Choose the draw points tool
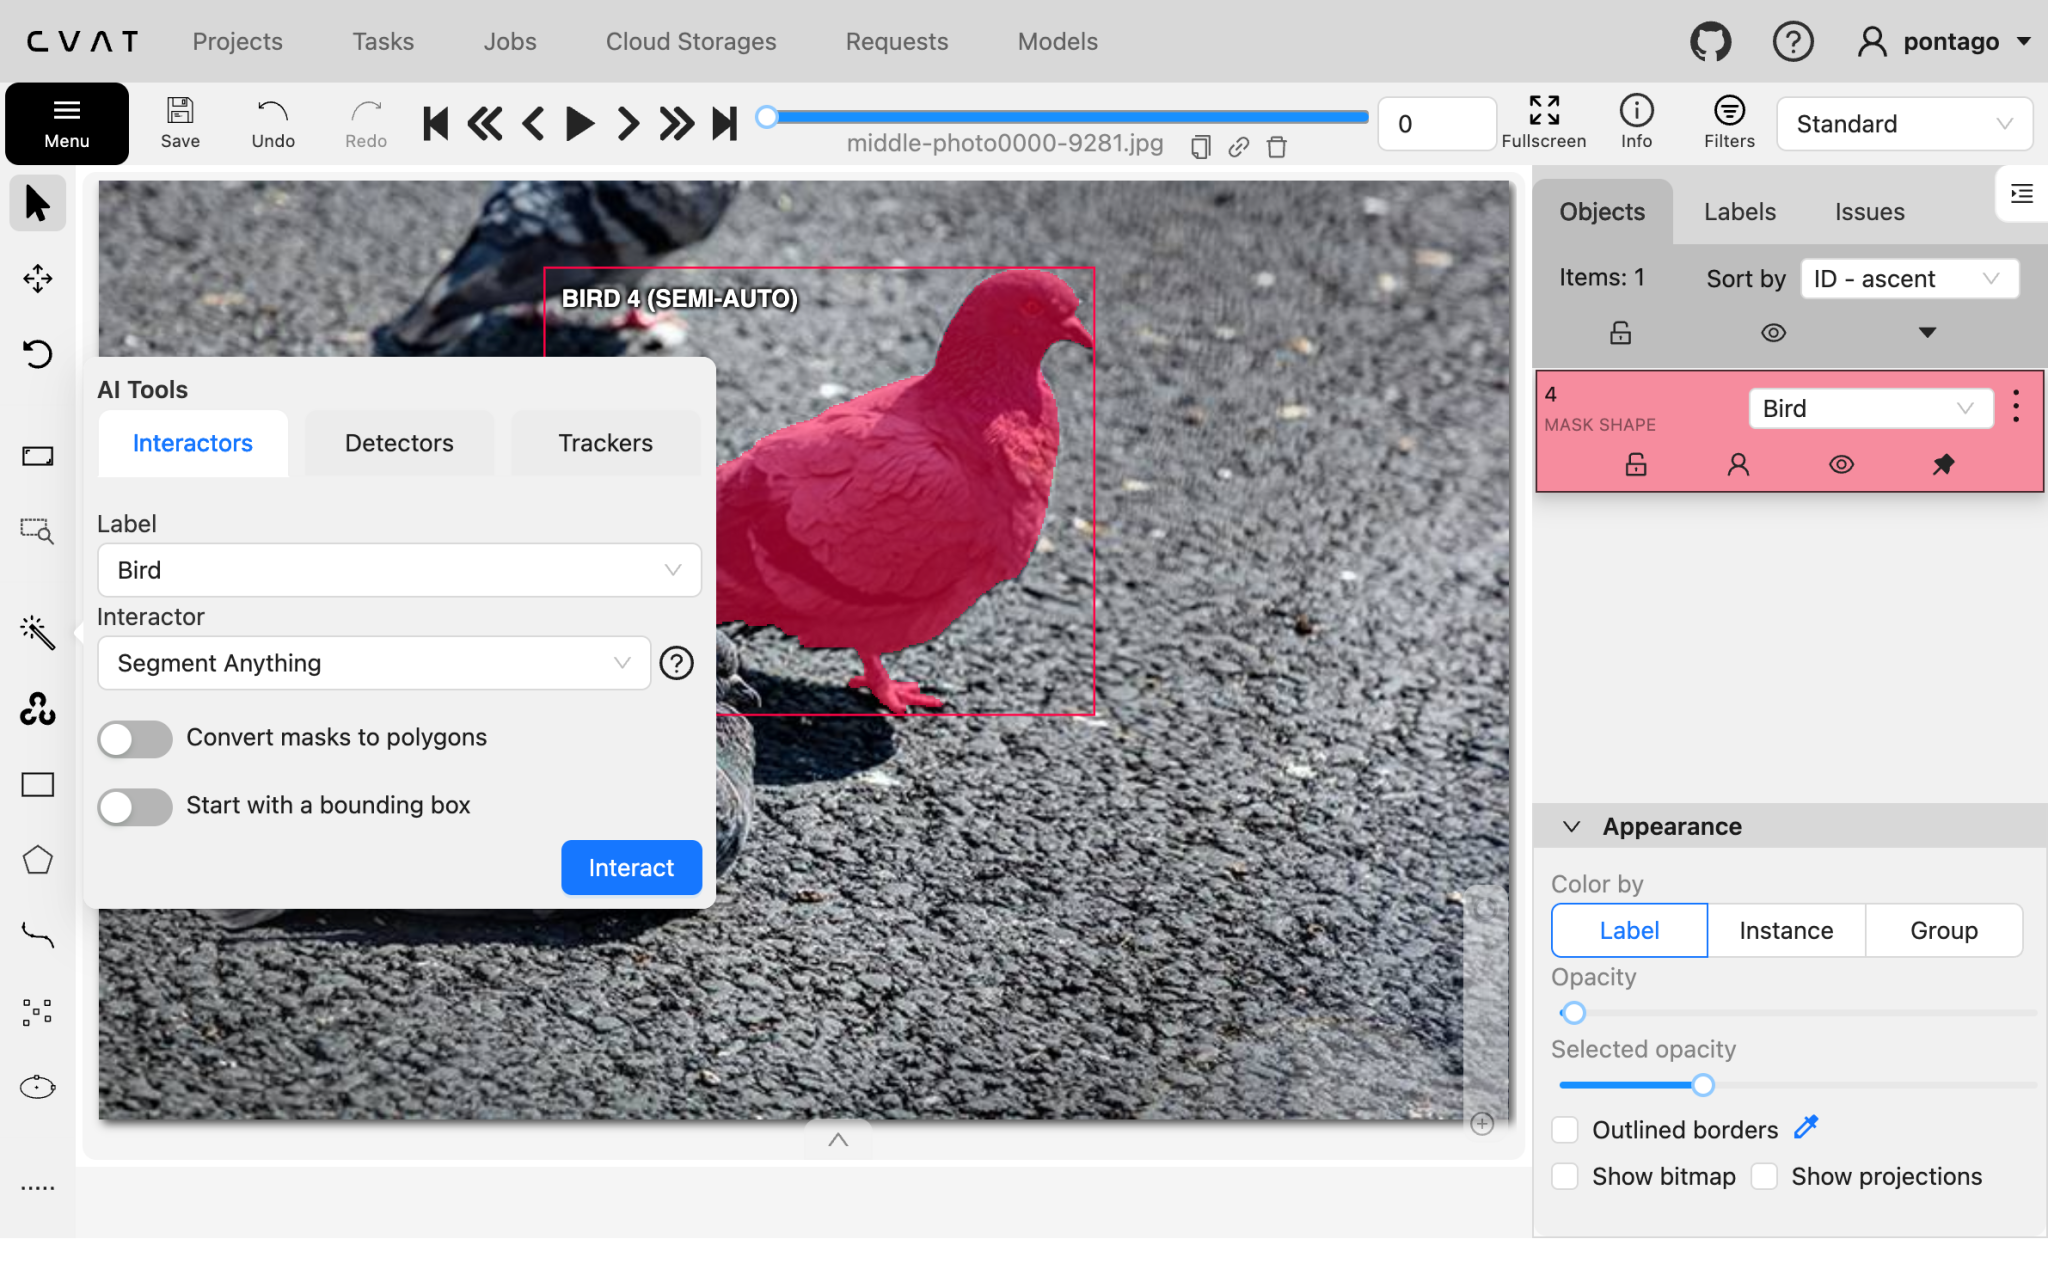Image resolution: width=2048 pixels, height=1288 pixels. click(37, 1012)
